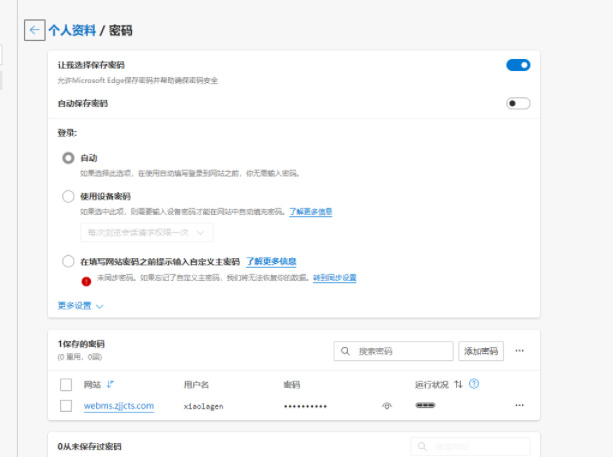
Task: Open more actions for webms.zjjcts.com row
Action: [x=520, y=405]
